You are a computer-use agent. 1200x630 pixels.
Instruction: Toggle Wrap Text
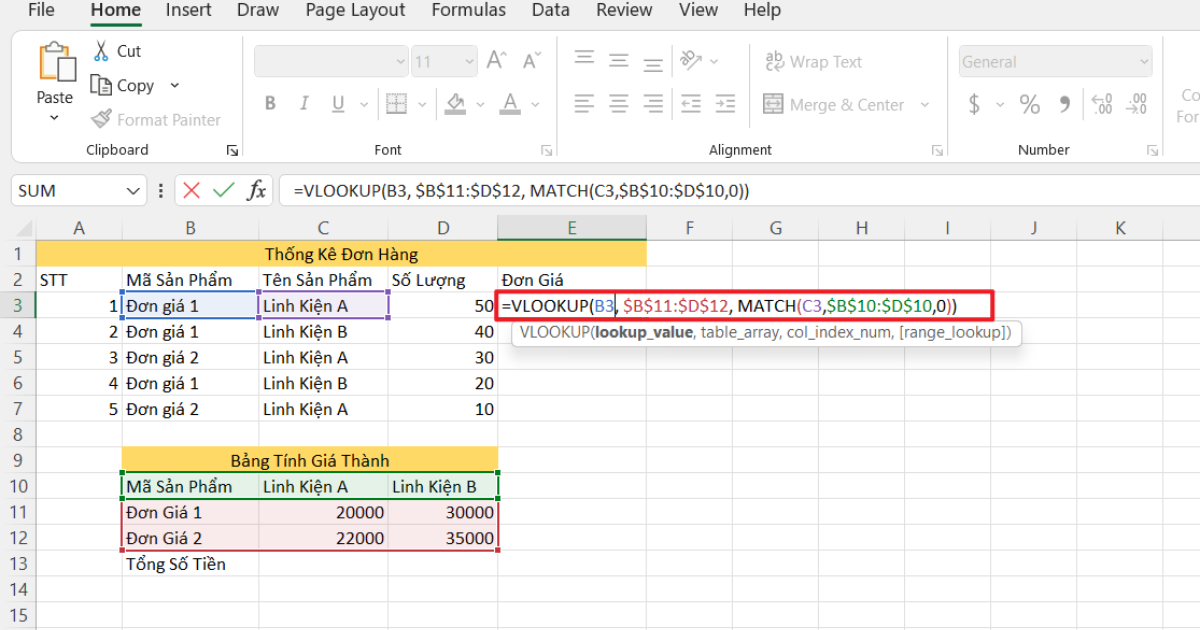[x=813, y=62]
